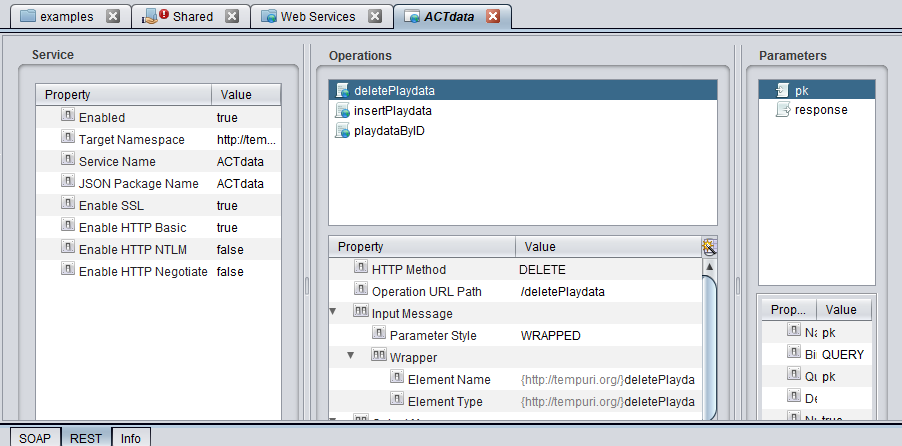Click the operation properties scrollbar up arrow
The height and width of the screenshot is (446, 902).
point(710,267)
